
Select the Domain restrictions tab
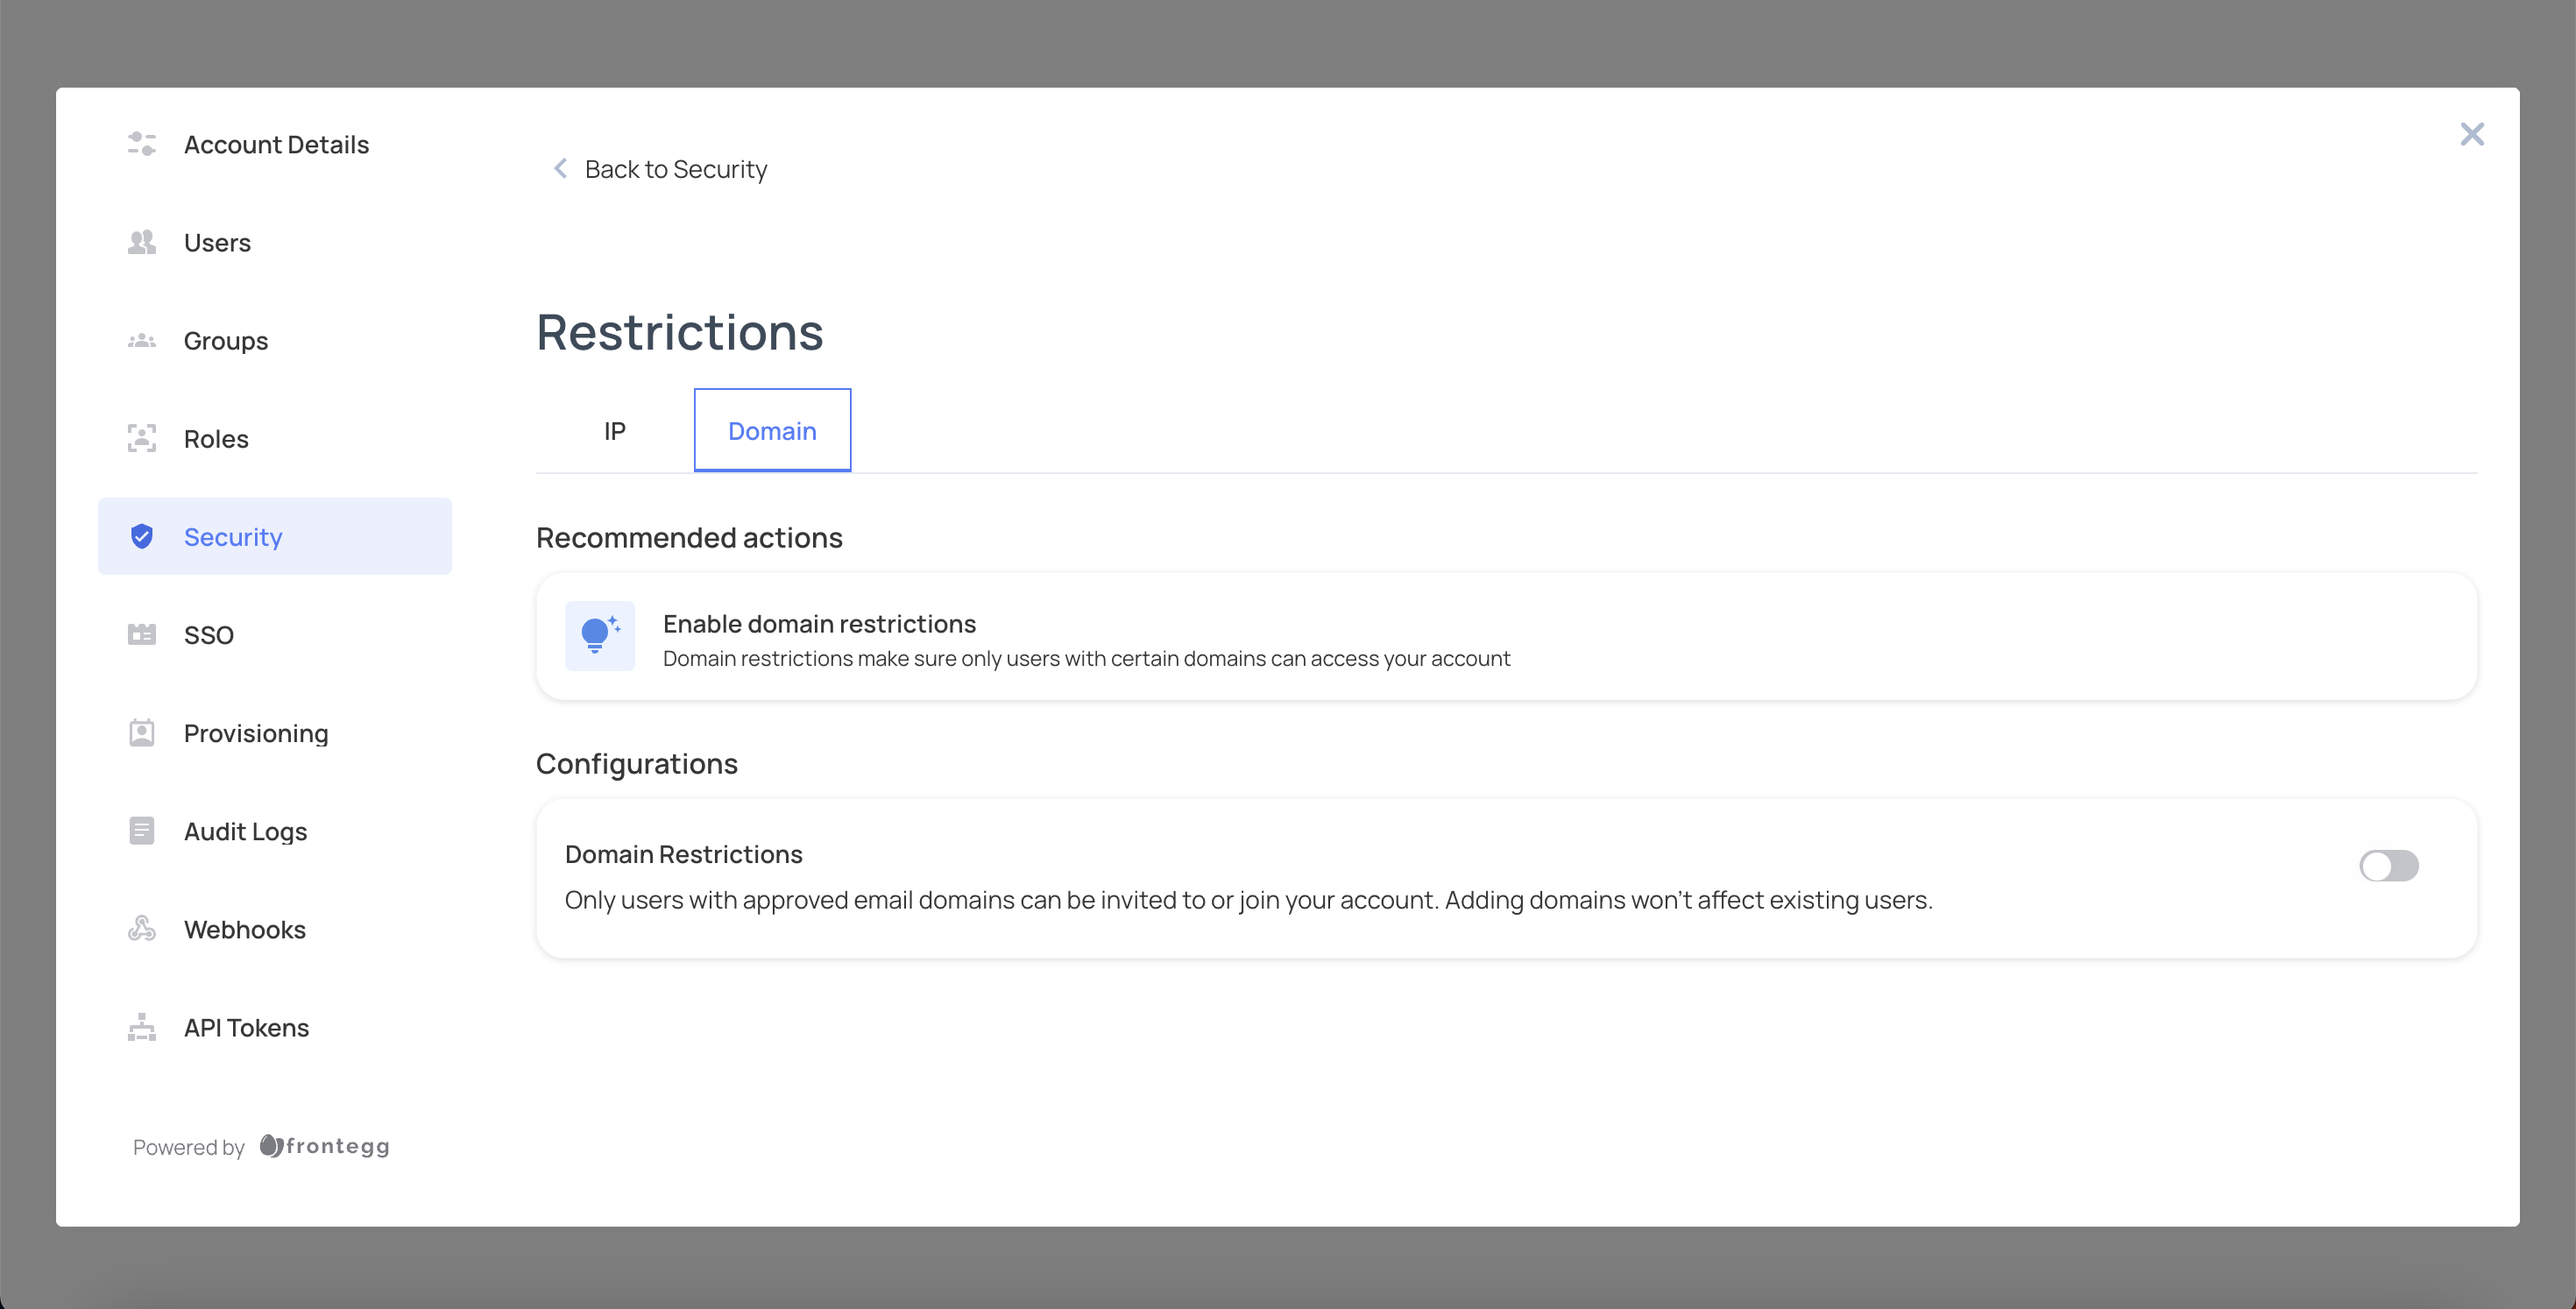click(x=771, y=431)
